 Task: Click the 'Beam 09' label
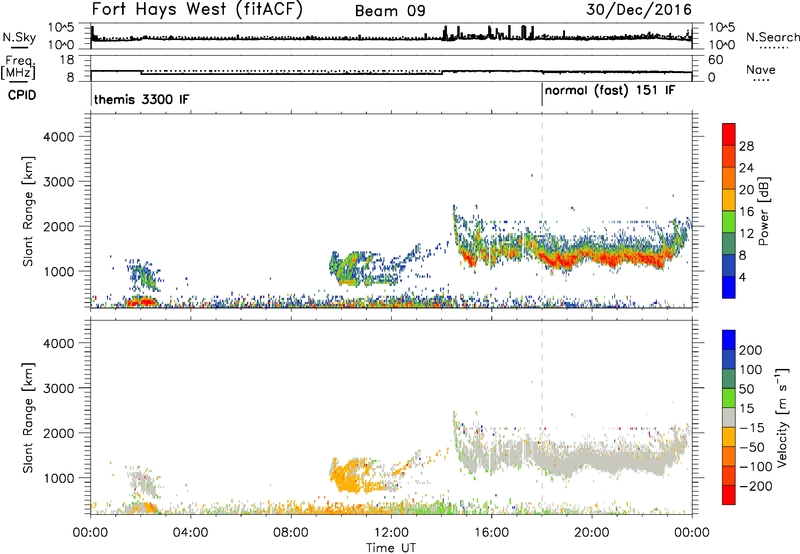pos(390,11)
